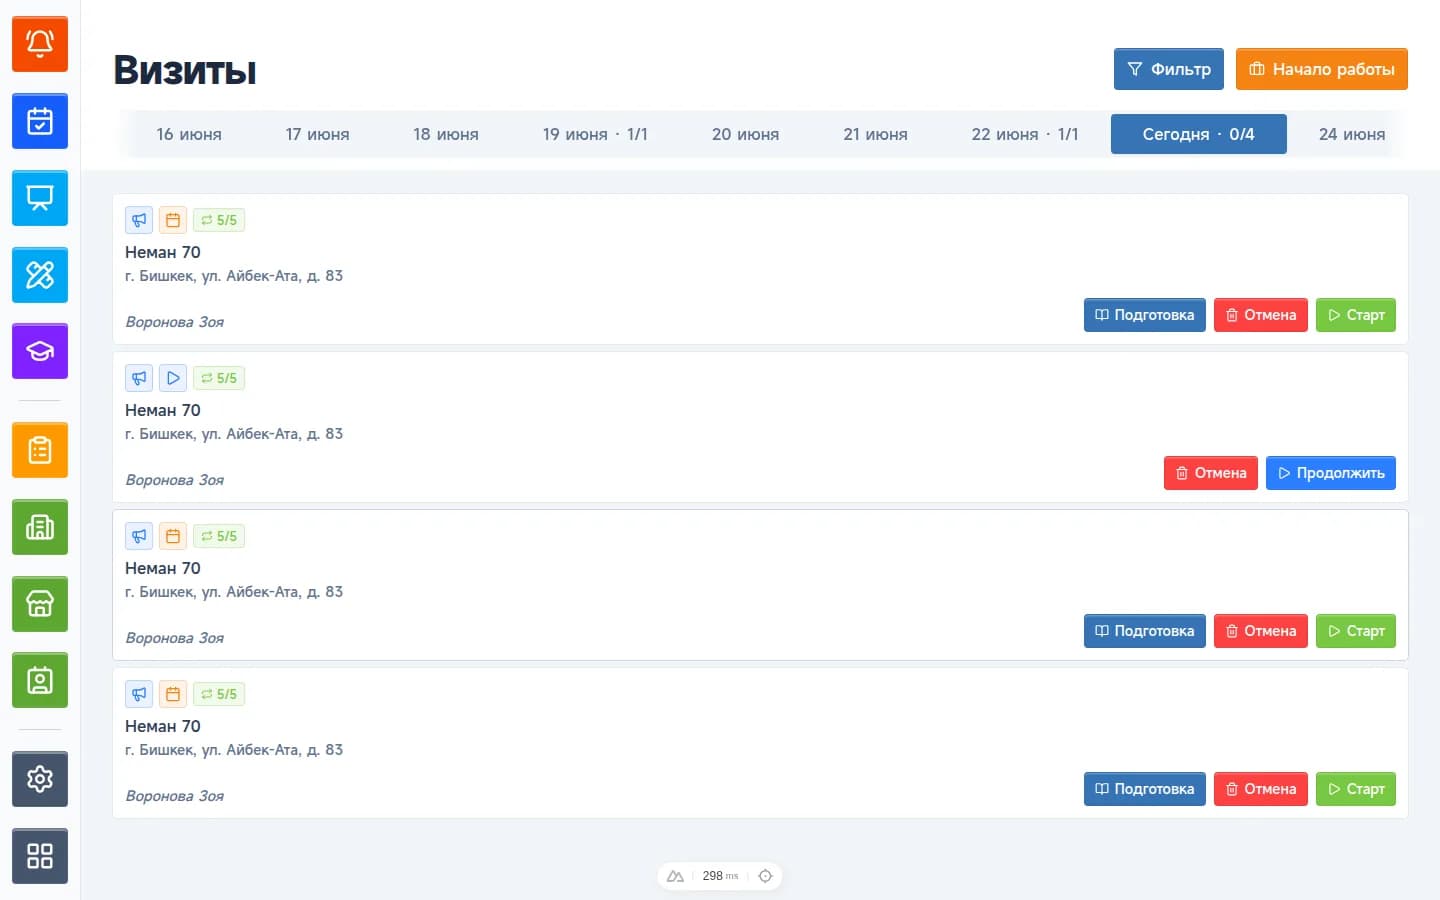Image resolution: width=1440 pixels, height=900 pixels.
Task: Click Отмена next to Продолжить
Action: 1211,473
